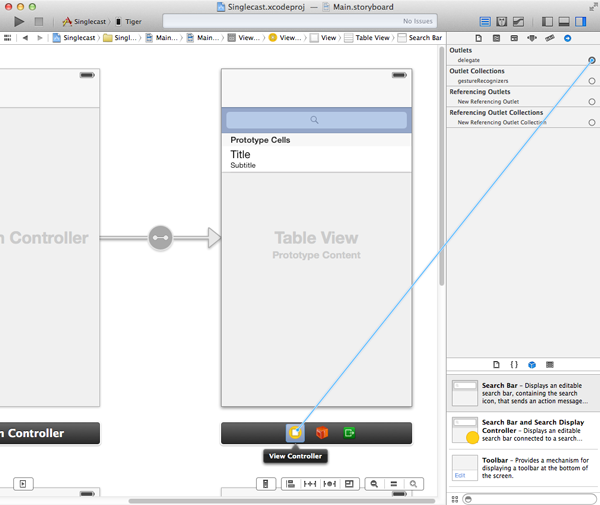Switch to the Assistant editor
The image size is (600, 505).
502,22
